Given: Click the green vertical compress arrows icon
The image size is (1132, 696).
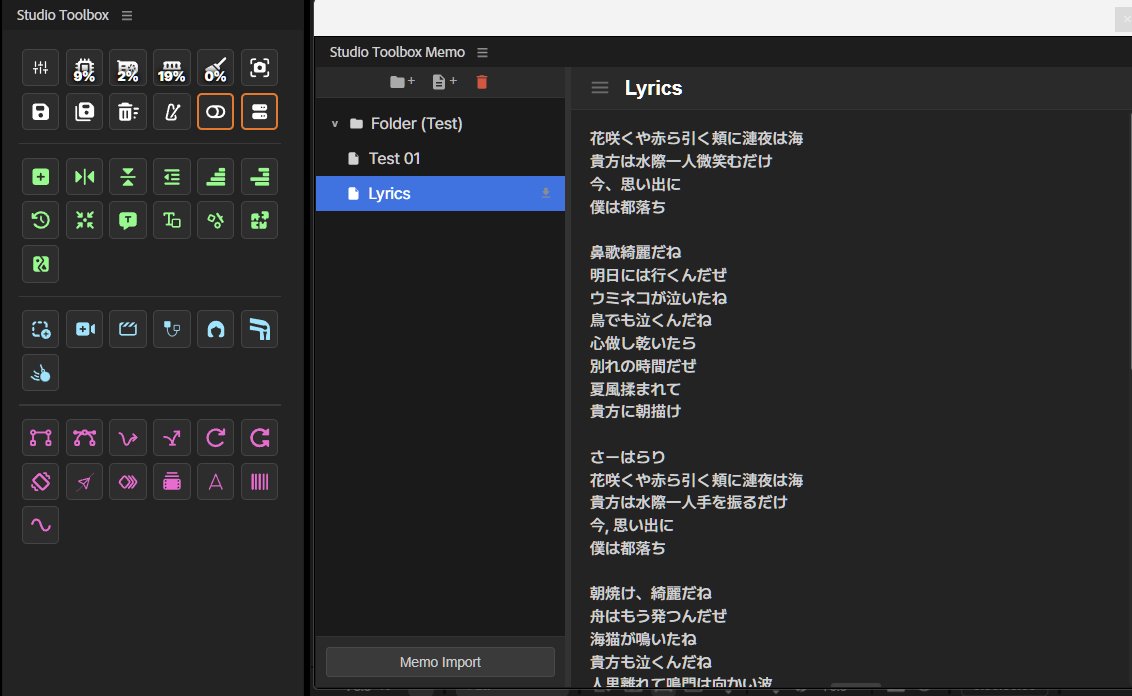Looking at the screenshot, I should click(128, 177).
